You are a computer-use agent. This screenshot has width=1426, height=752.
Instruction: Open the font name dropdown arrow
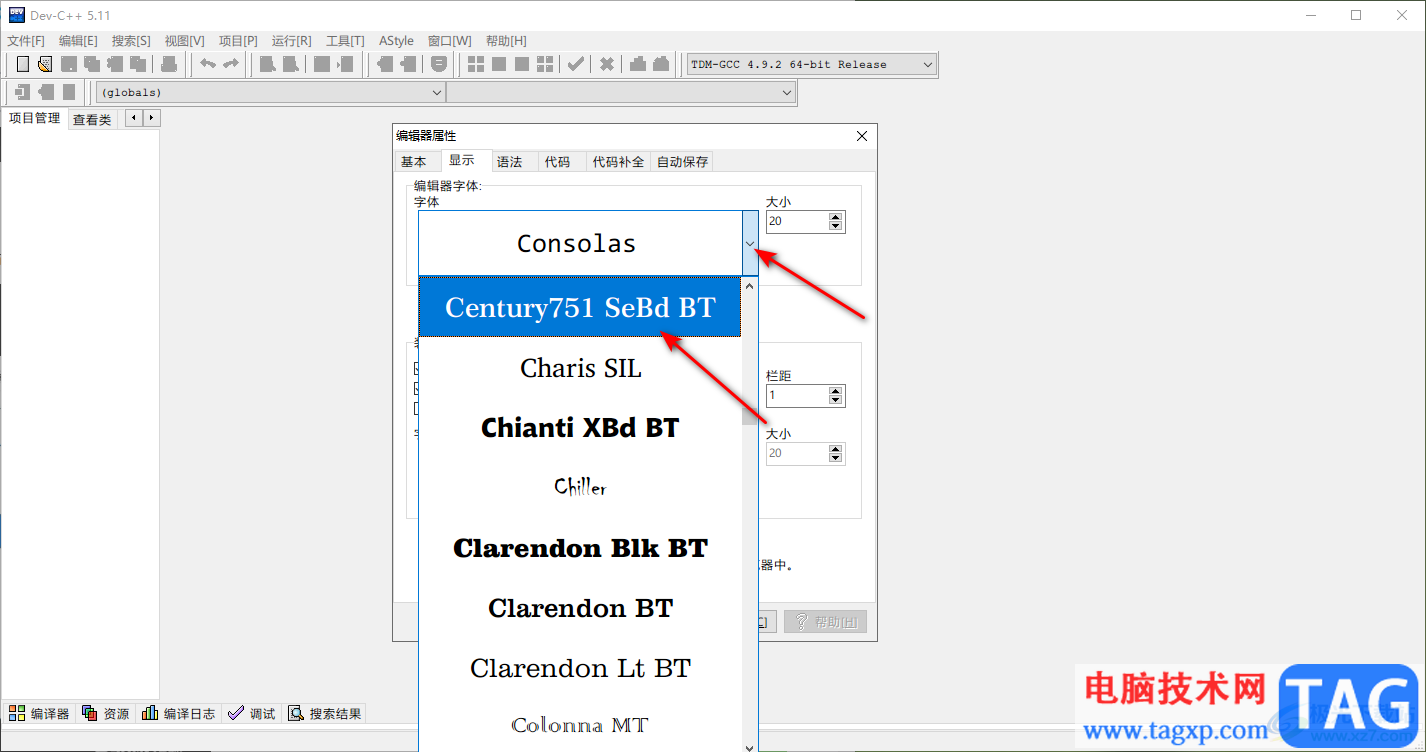tap(750, 243)
